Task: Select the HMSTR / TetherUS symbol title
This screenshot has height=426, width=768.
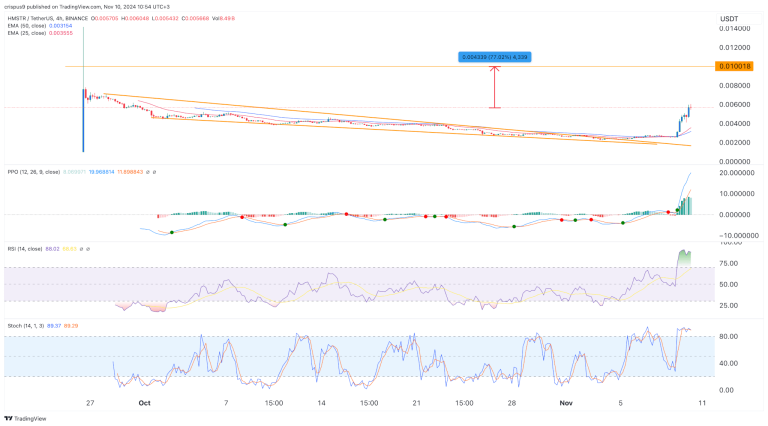Action: point(48,19)
